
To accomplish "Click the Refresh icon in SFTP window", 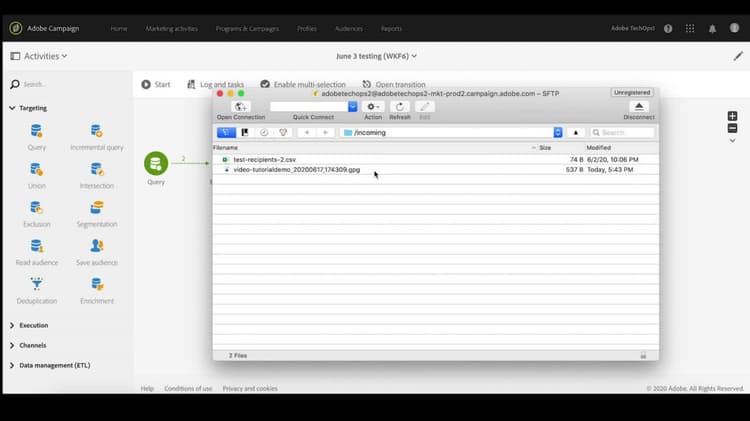I will 400,107.
